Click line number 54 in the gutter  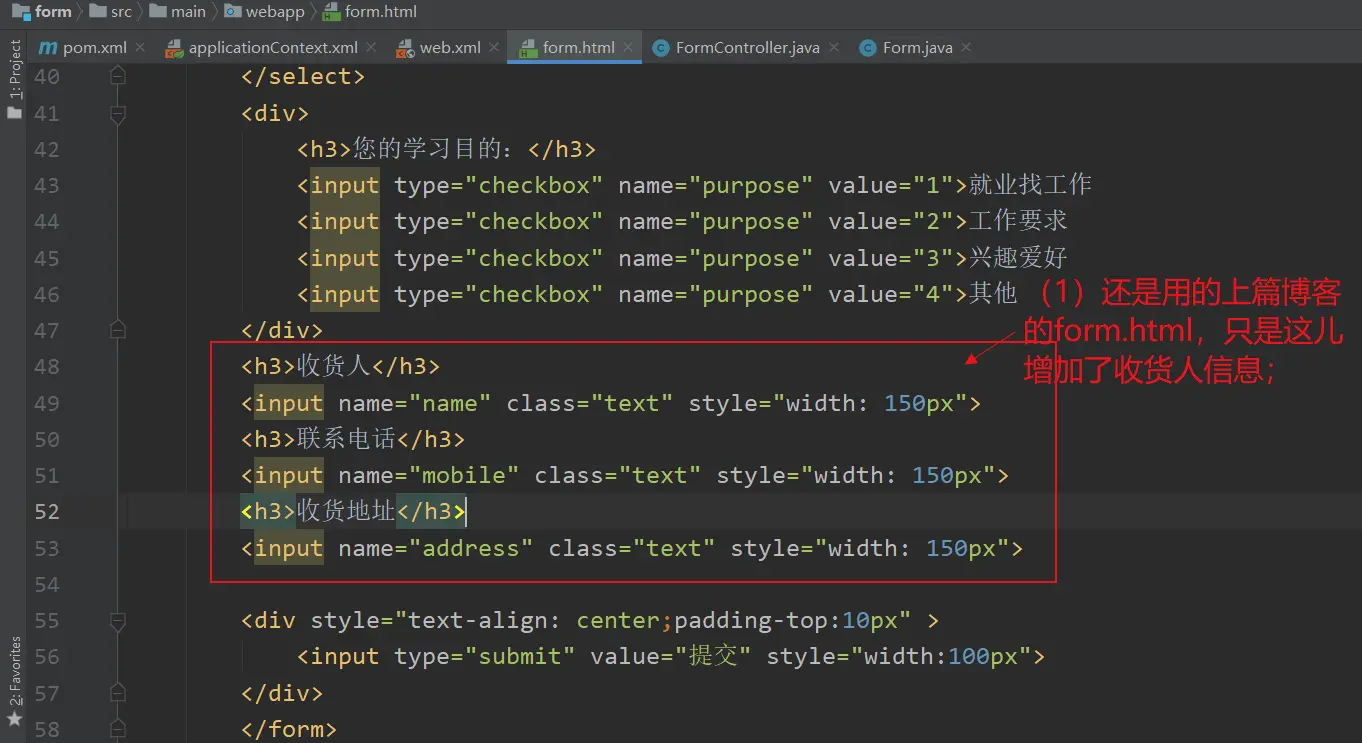47,584
